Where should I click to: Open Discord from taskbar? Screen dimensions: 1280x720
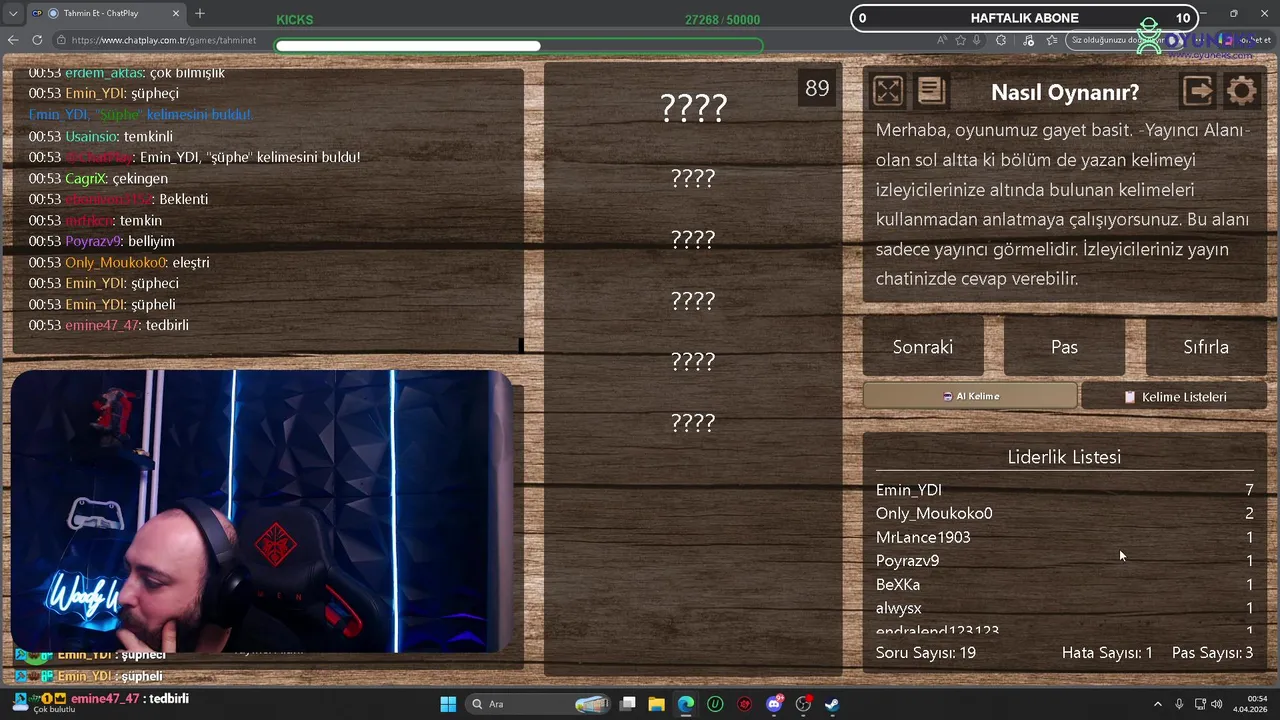click(x=774, y=704)
